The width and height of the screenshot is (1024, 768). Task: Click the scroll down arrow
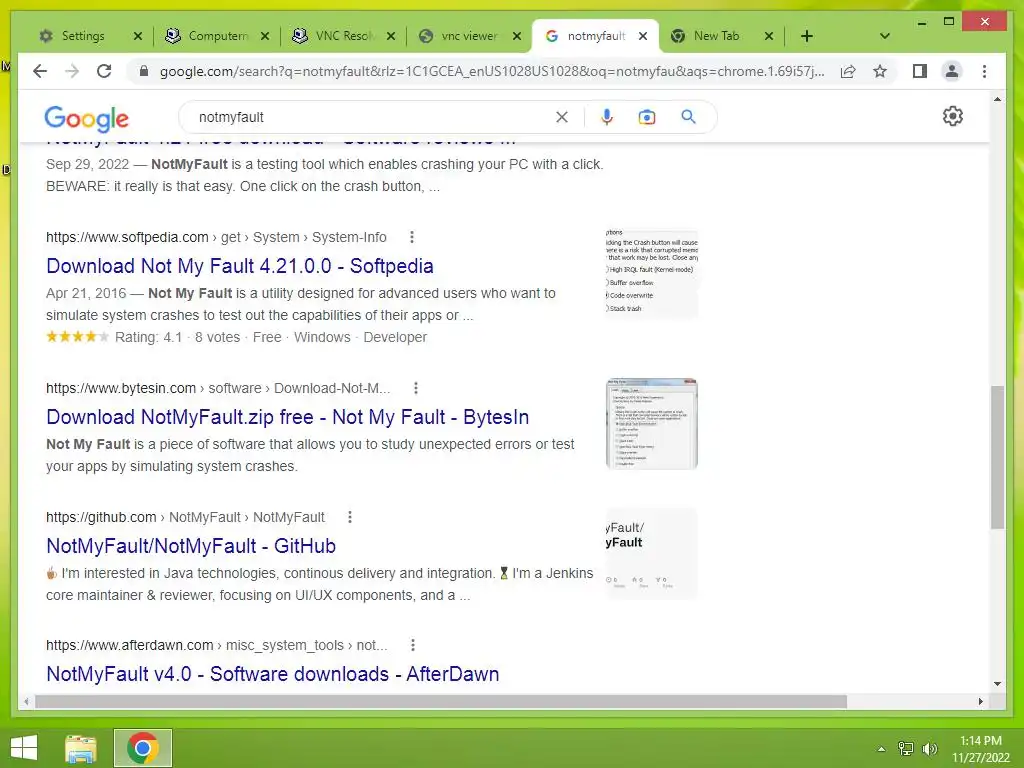997,684
